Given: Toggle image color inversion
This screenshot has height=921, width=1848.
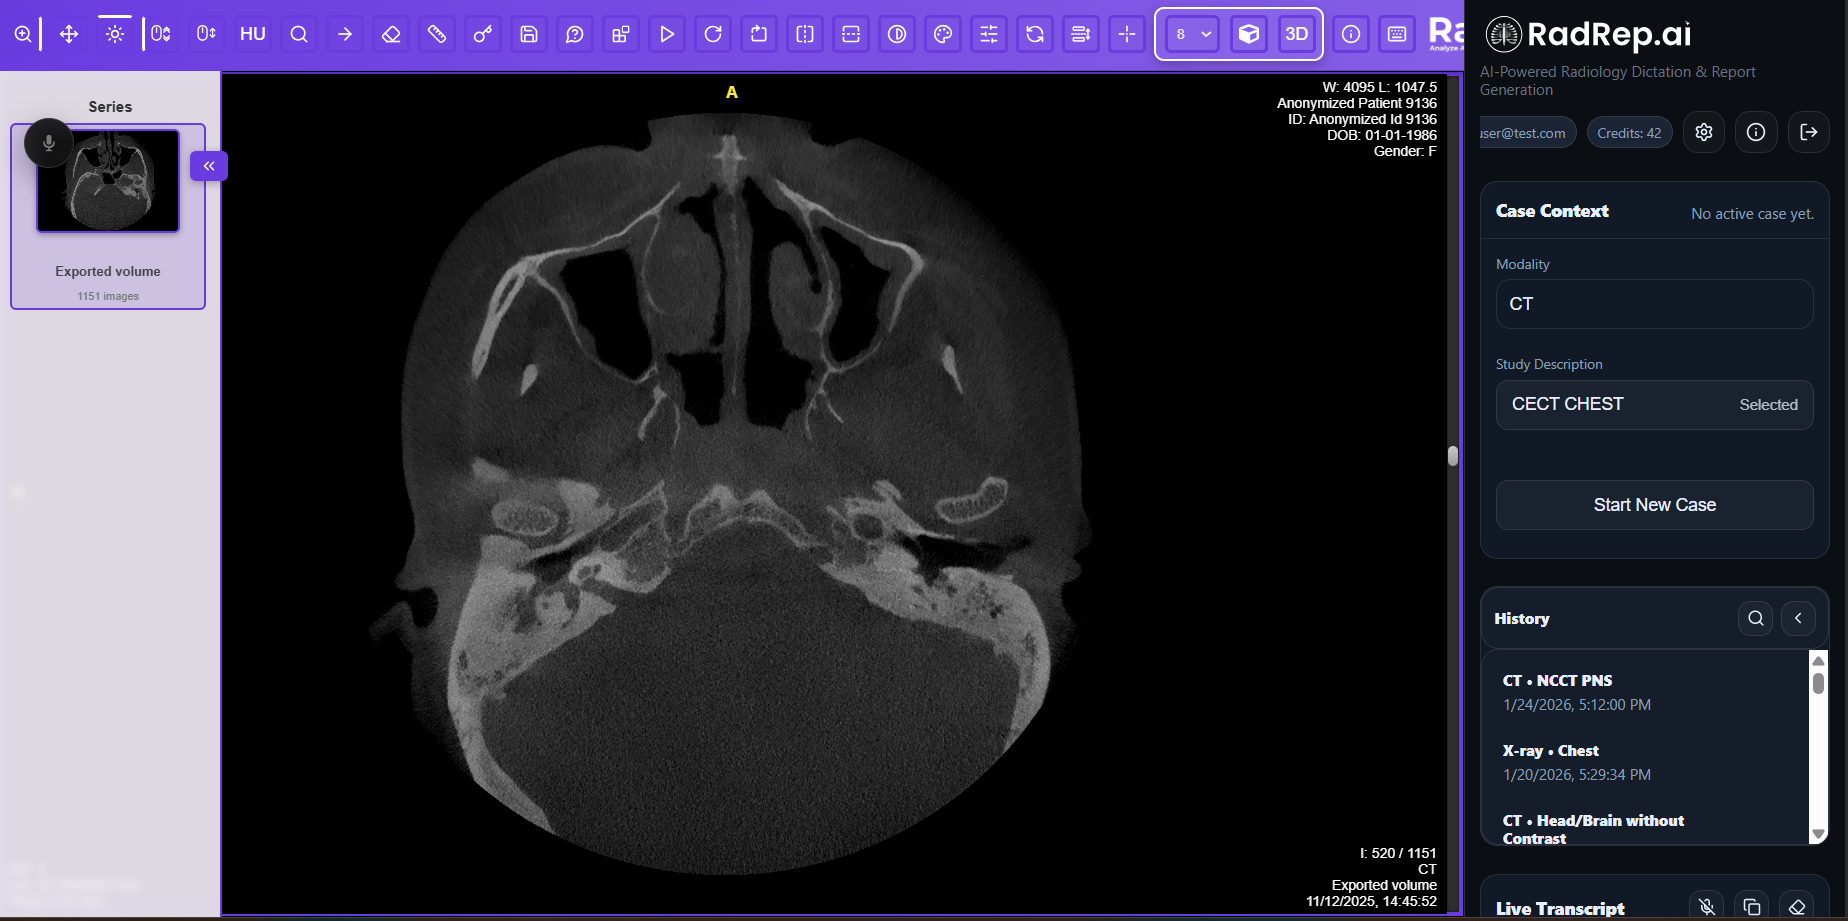Looking at the screenshot, I should coord(897,33).
